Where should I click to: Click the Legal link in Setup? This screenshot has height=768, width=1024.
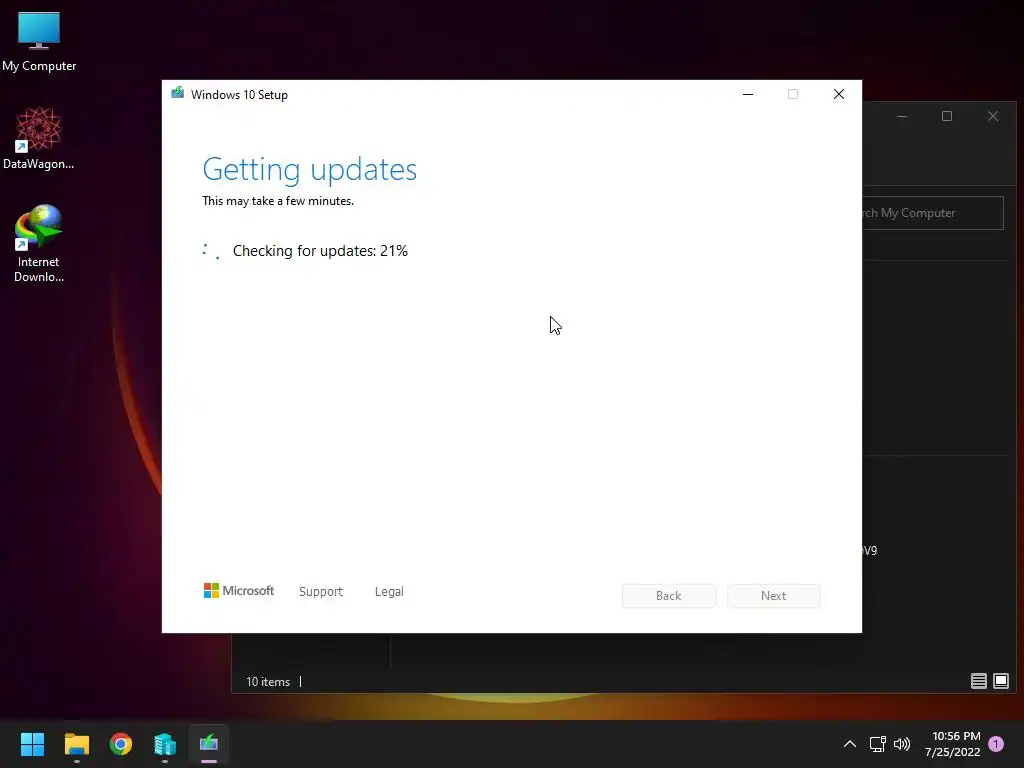coord(389,592)
